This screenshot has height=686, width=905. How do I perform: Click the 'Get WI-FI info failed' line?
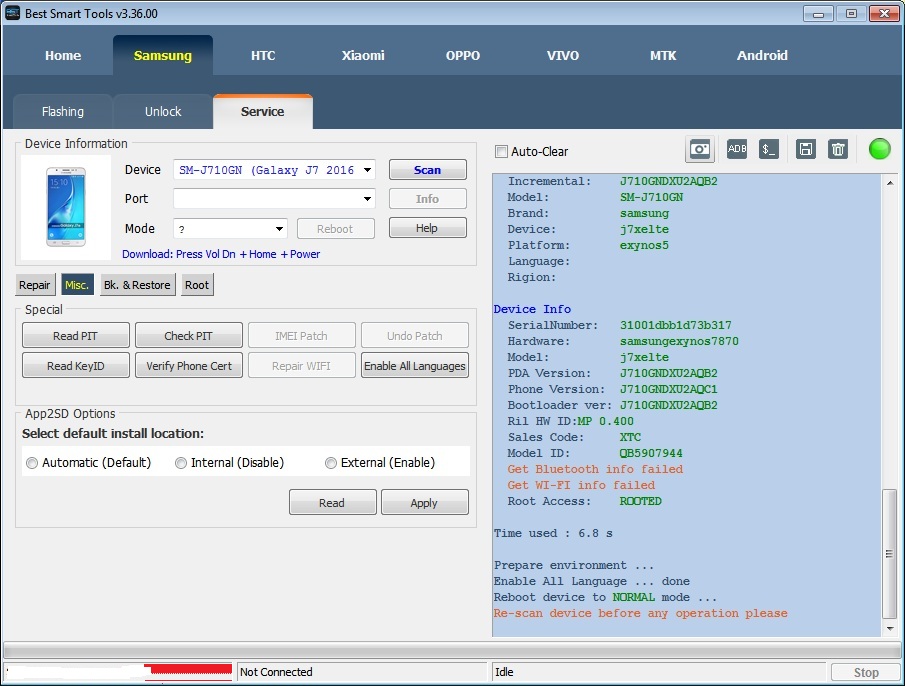[x=581, y=485]
